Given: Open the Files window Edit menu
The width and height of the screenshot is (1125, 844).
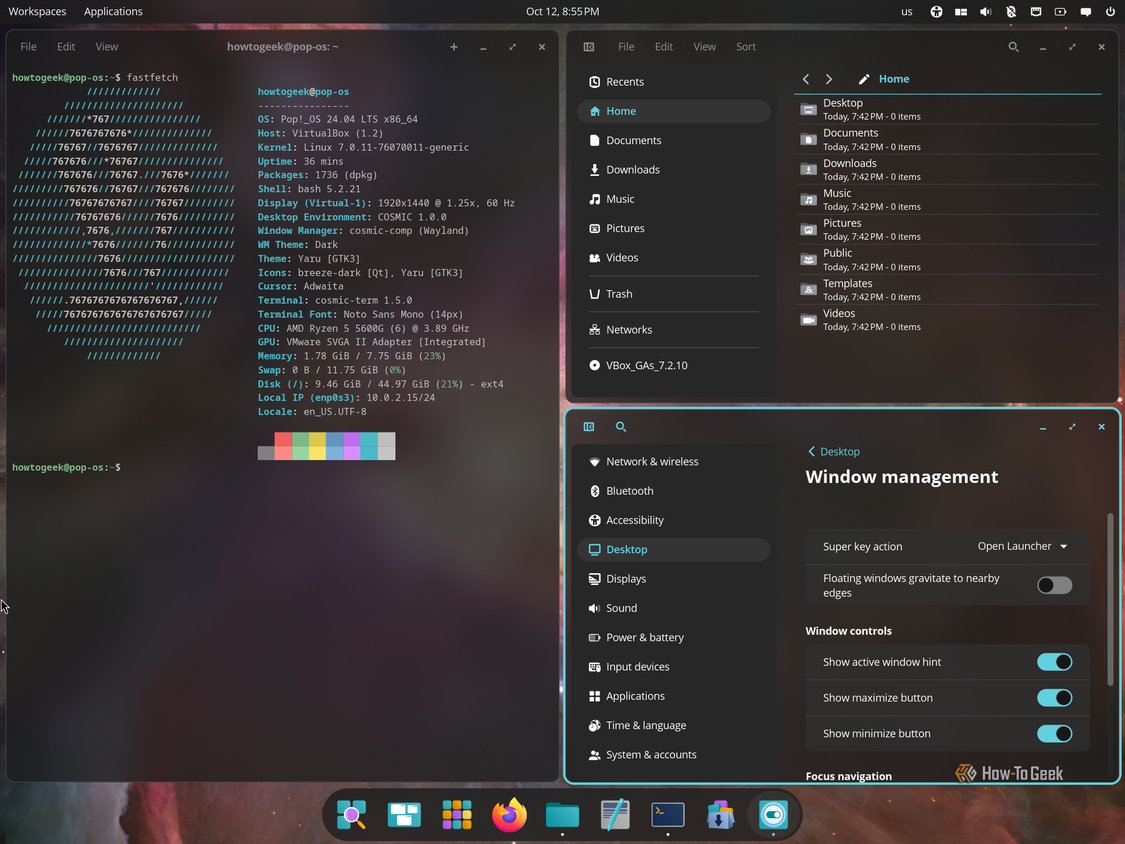Looking at the screenshot, I should [x=664, y=47].
